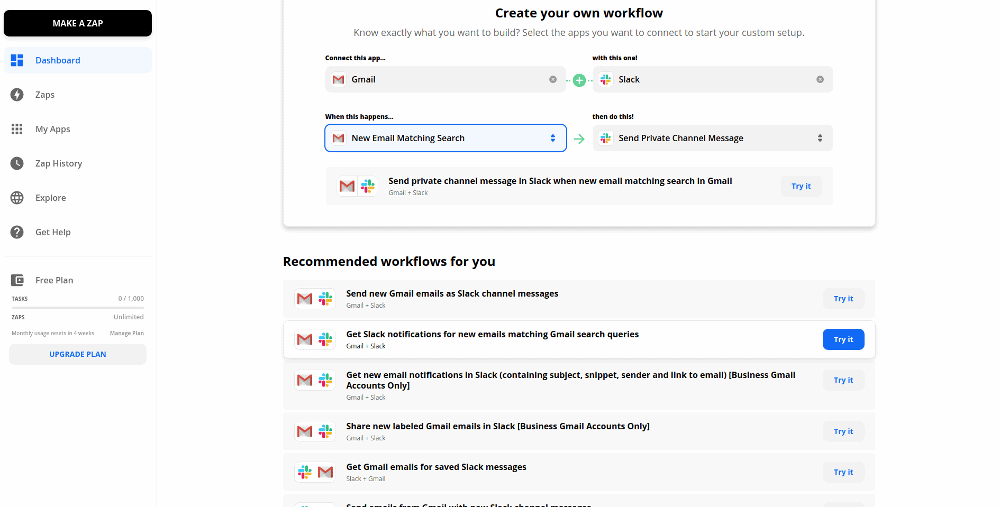Click Gmail icon on Get Slack notifications row
1000x507 pixels.
coord(305,339)
